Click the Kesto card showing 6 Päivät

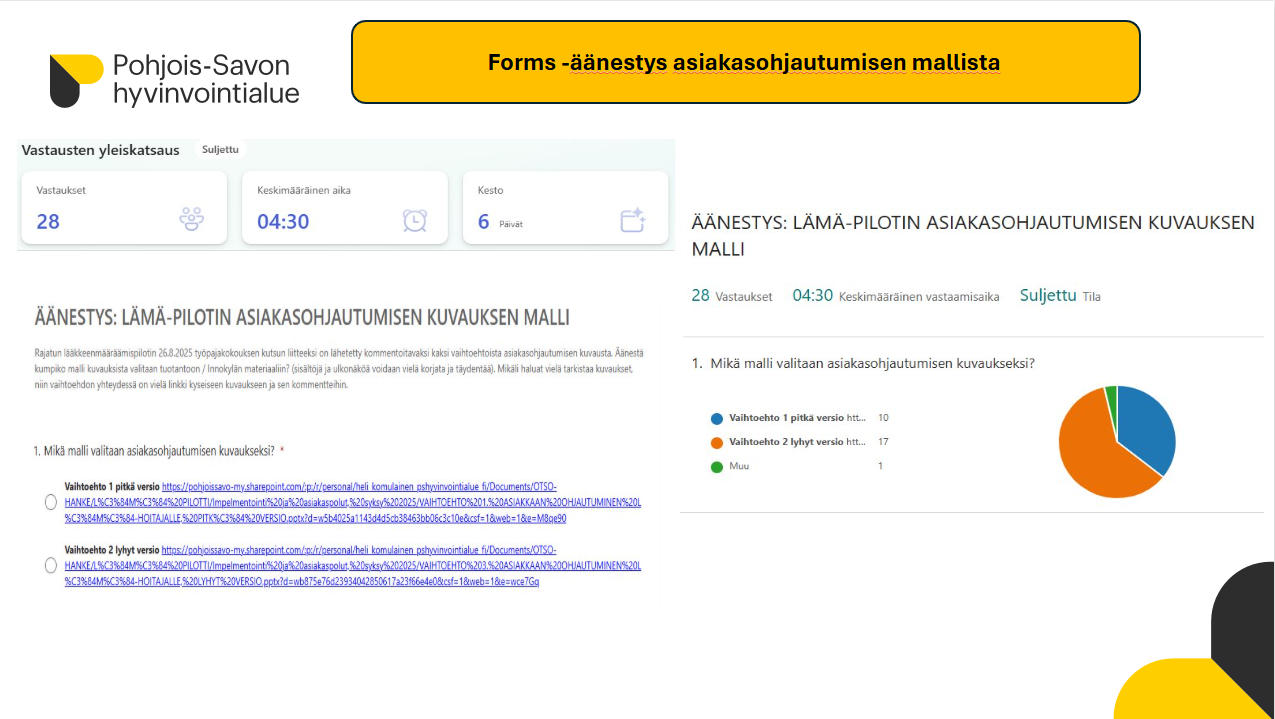(565, 207)
